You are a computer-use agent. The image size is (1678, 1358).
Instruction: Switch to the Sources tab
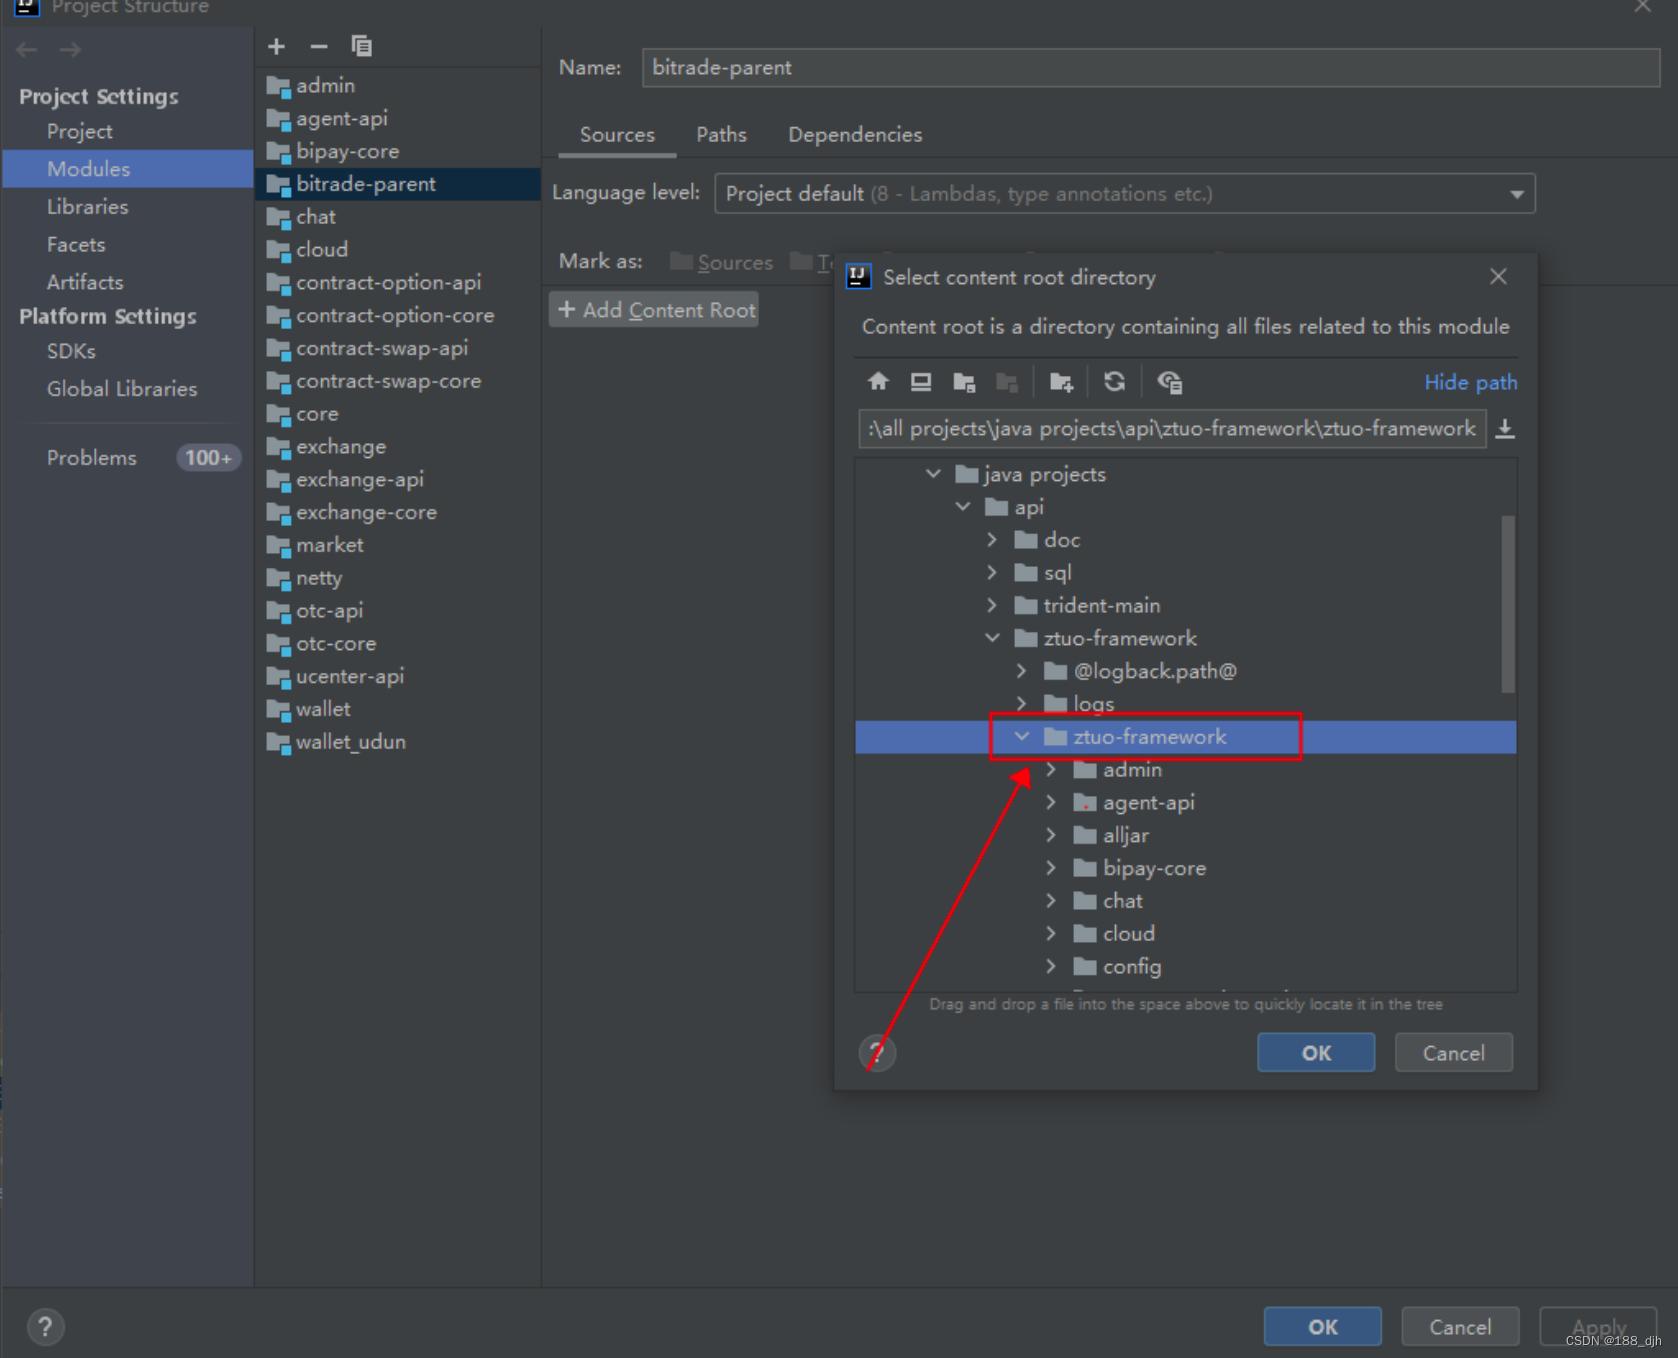(x=617, y=135)
